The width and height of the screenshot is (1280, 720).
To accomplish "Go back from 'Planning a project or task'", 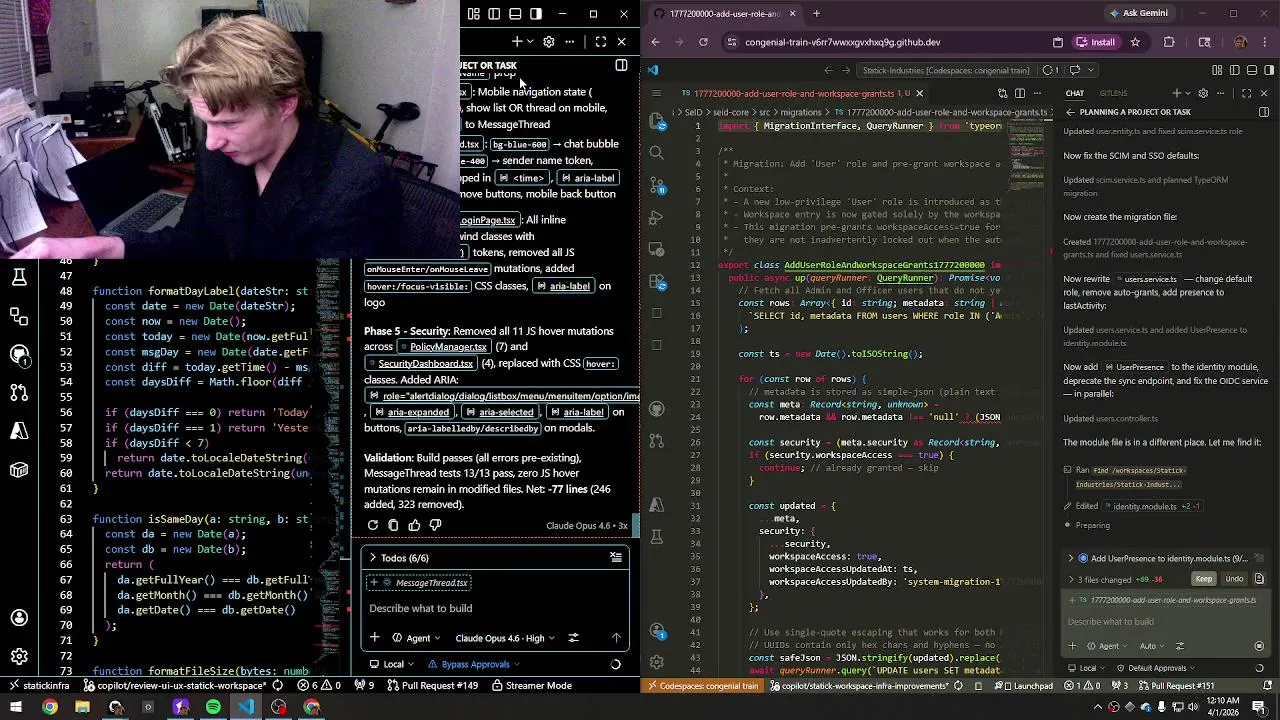I will coord(1070,112).
